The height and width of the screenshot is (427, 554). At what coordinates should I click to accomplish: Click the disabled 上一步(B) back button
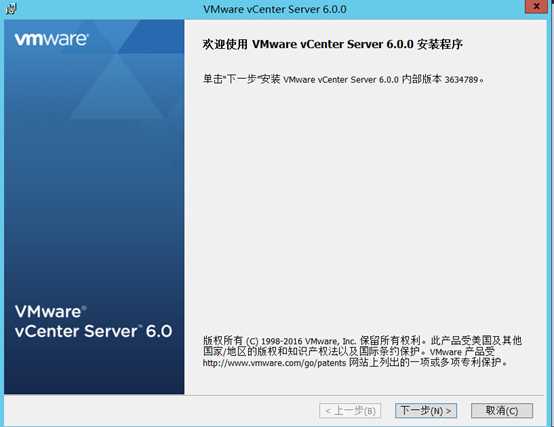coord(350,410)
